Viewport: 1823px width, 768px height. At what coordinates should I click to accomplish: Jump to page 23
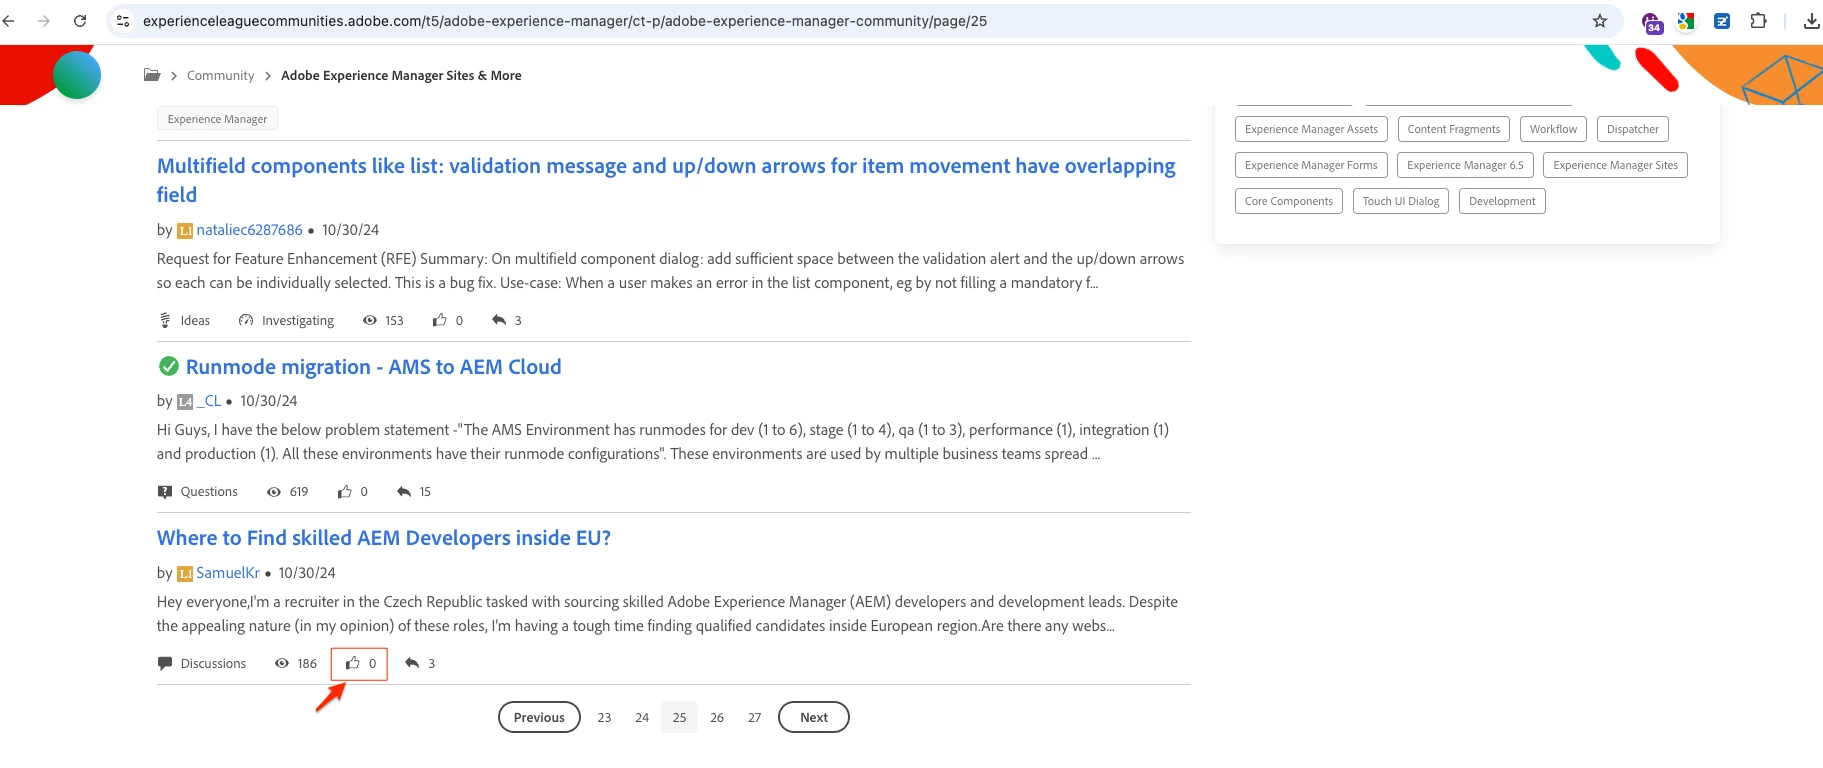pyautogui.click(x=604, y=717)
